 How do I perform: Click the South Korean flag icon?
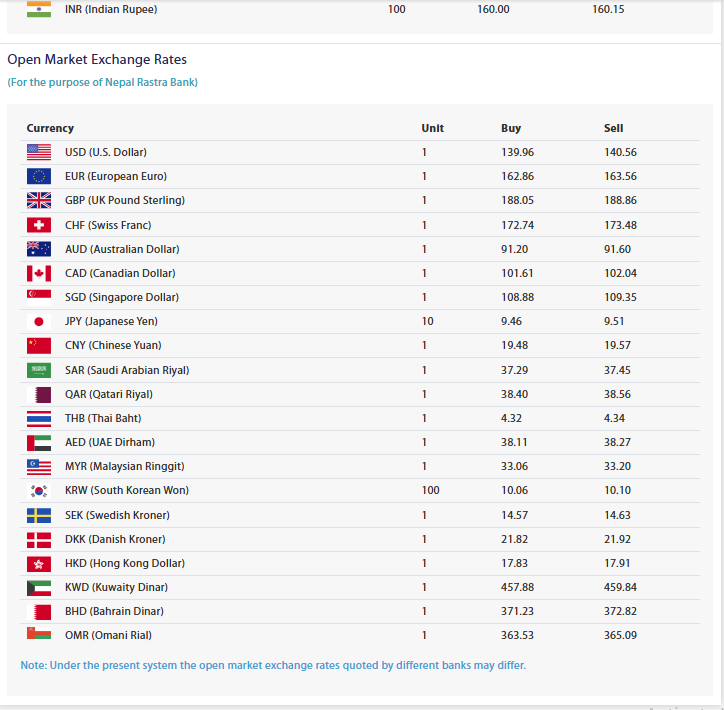pos(39,491)
